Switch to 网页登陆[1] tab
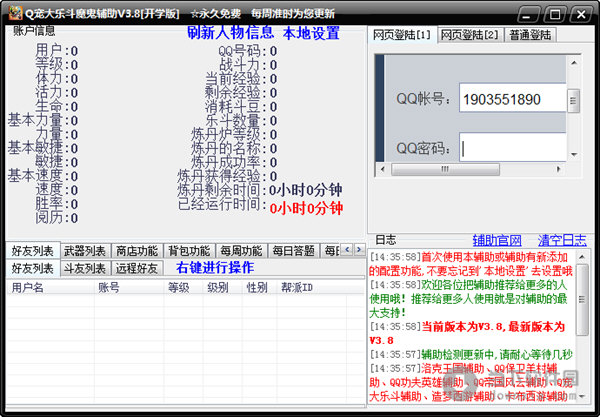Image resolution: width=600 pixels, height=417 pixels. [402, 35]
